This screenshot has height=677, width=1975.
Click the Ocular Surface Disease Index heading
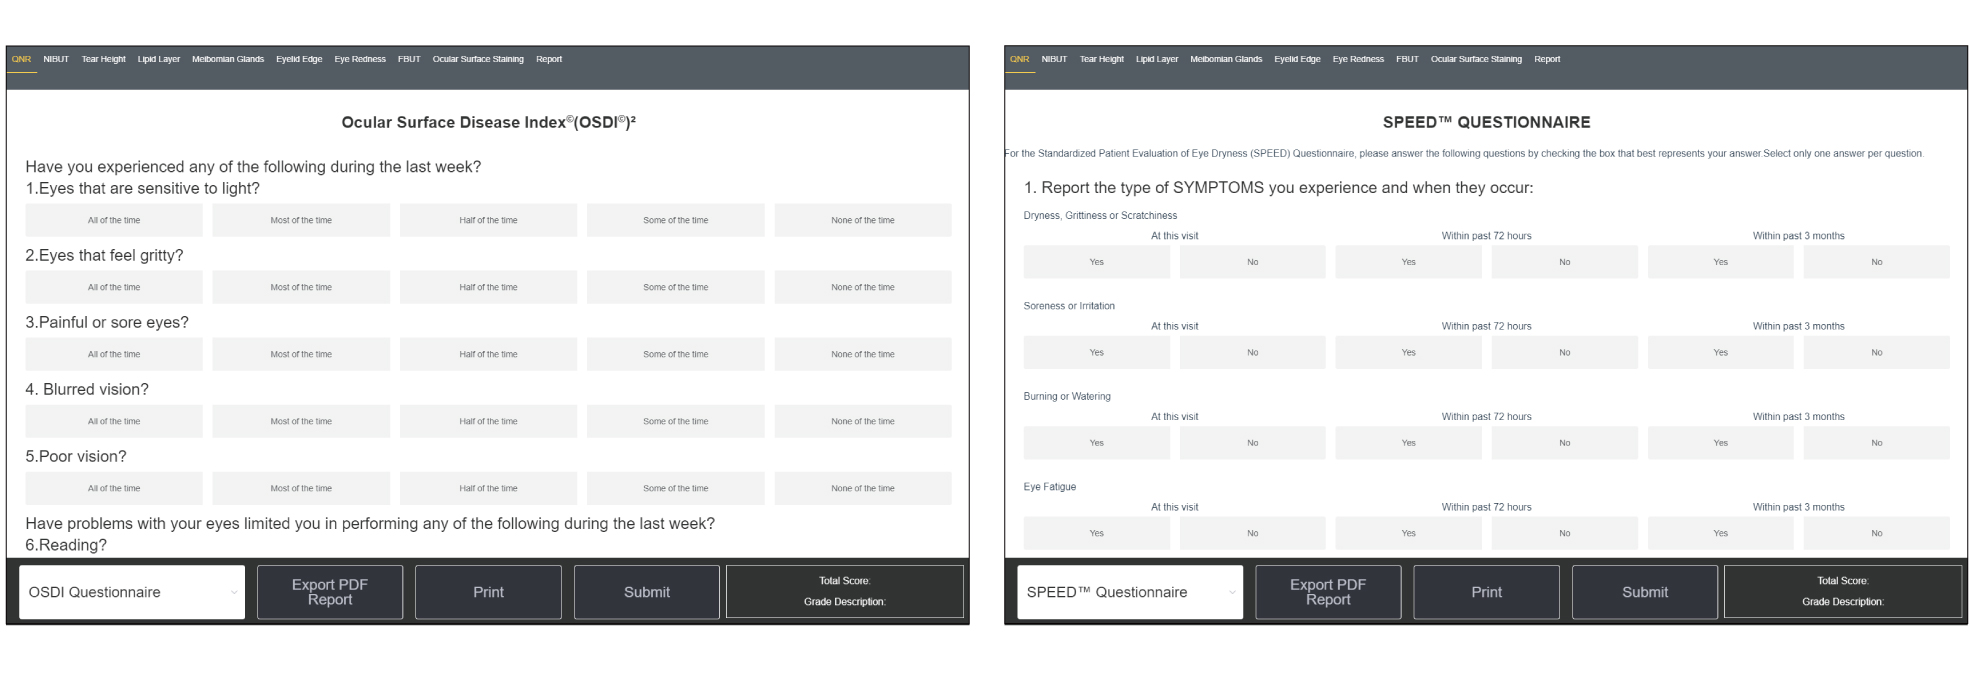coord(488,122)
